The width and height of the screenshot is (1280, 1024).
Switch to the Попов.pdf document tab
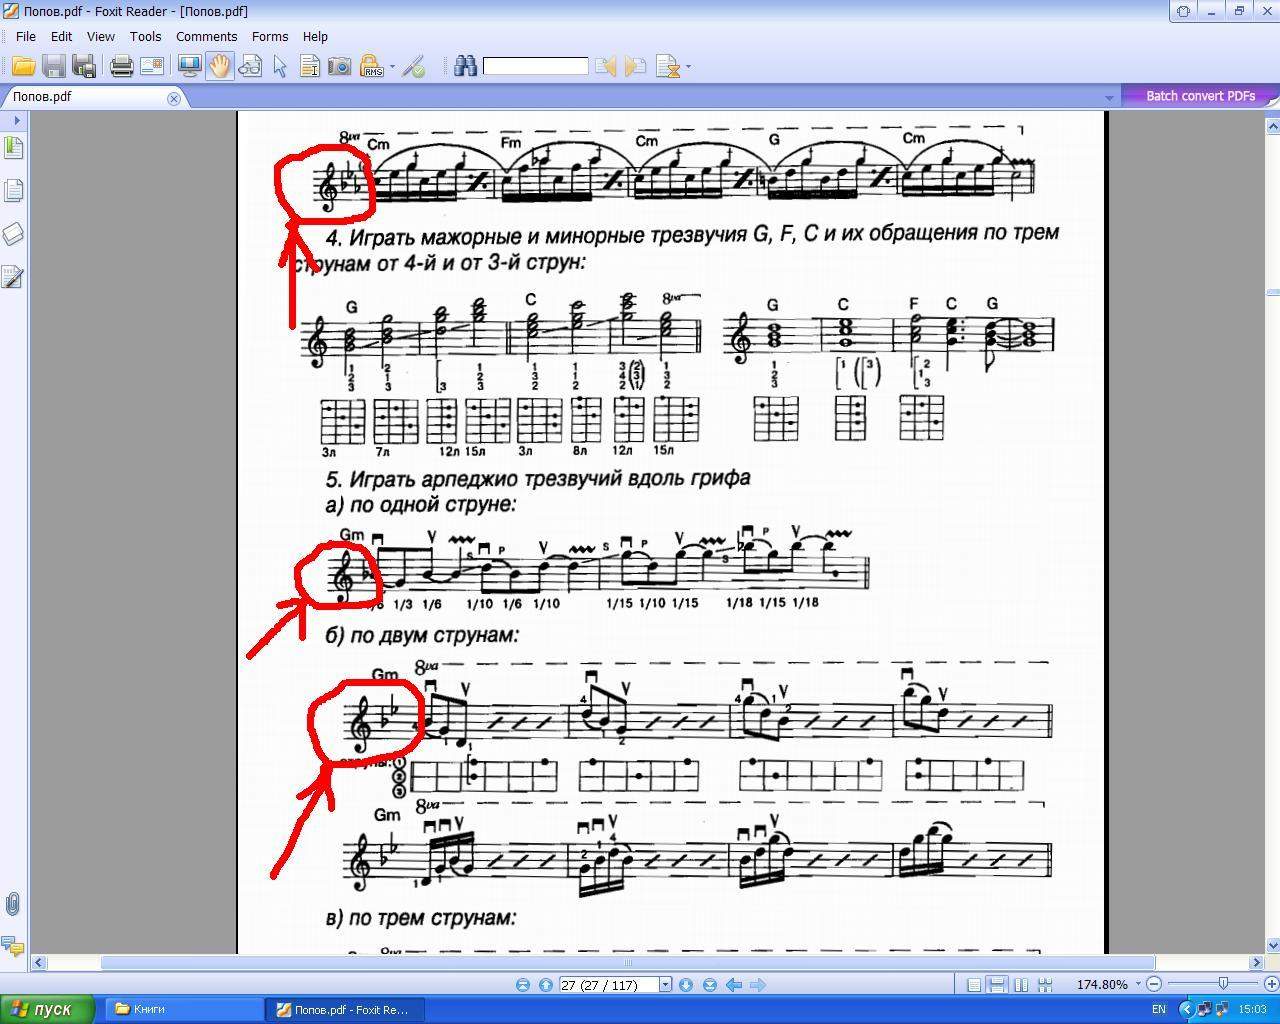pos(92,97)
